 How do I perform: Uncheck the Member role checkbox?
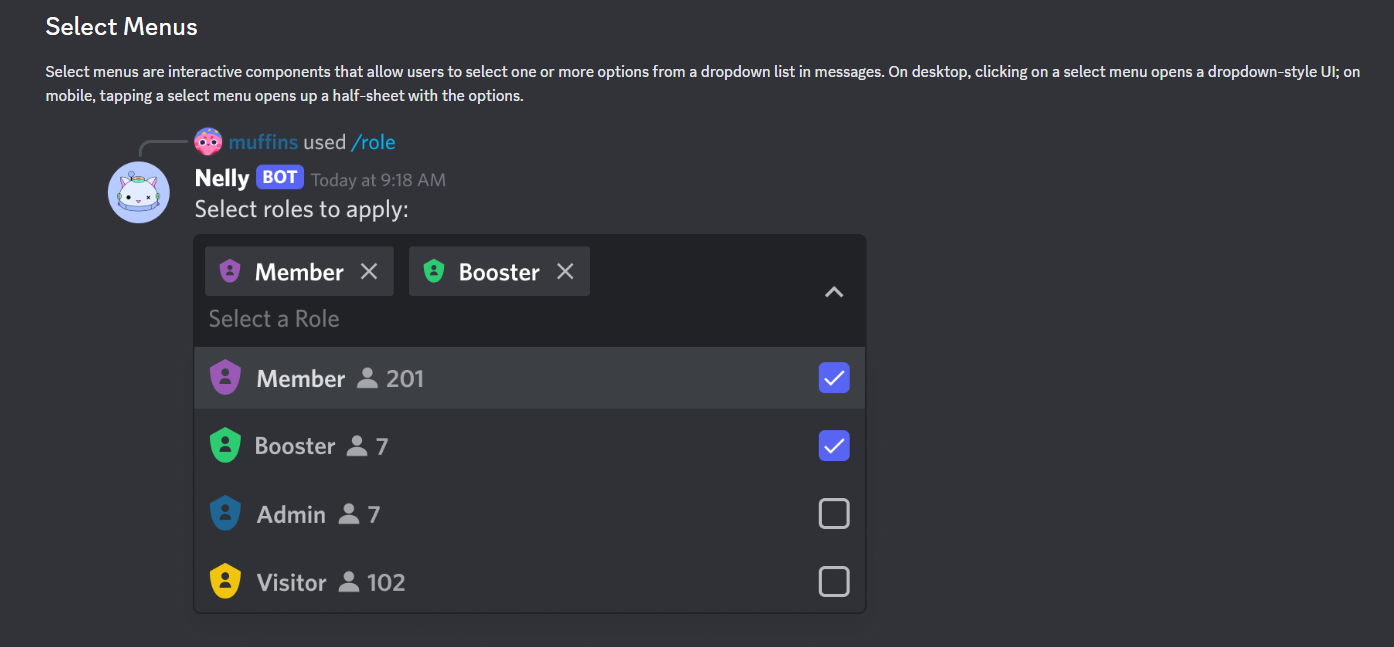click(834, 377)
